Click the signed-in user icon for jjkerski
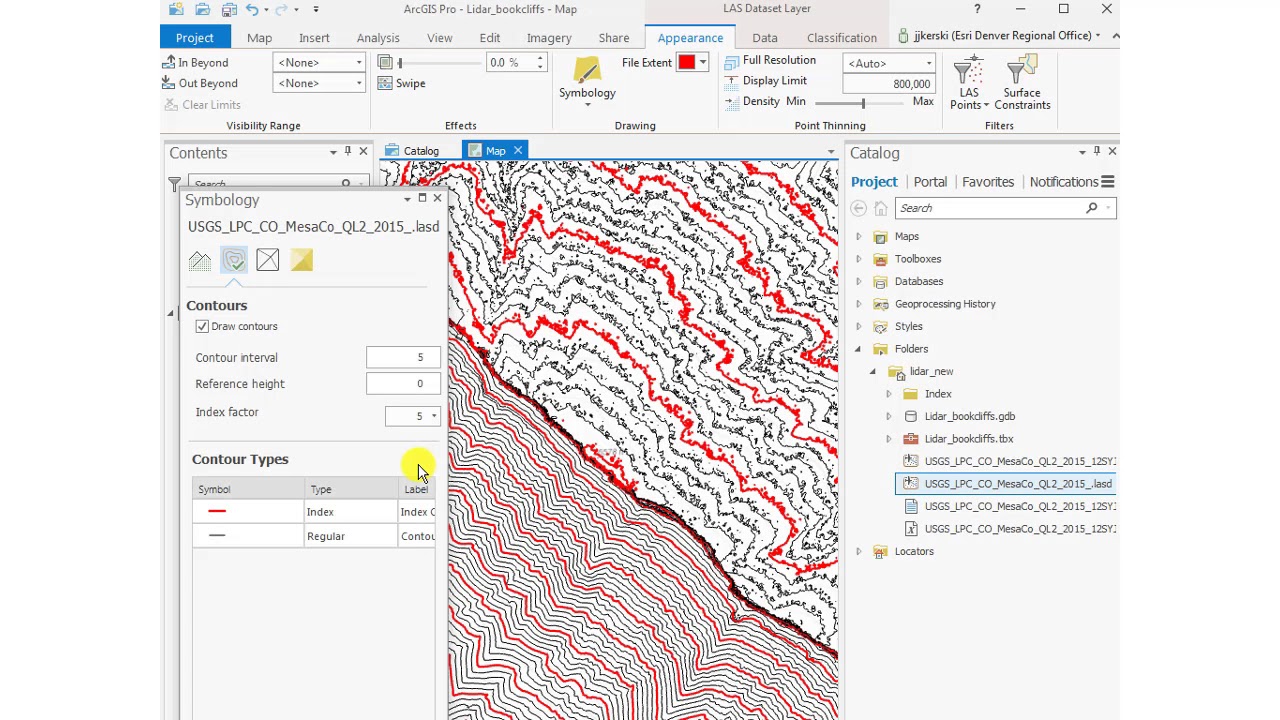The height and width of the screenshot is (720, 1280). [904, 36]
